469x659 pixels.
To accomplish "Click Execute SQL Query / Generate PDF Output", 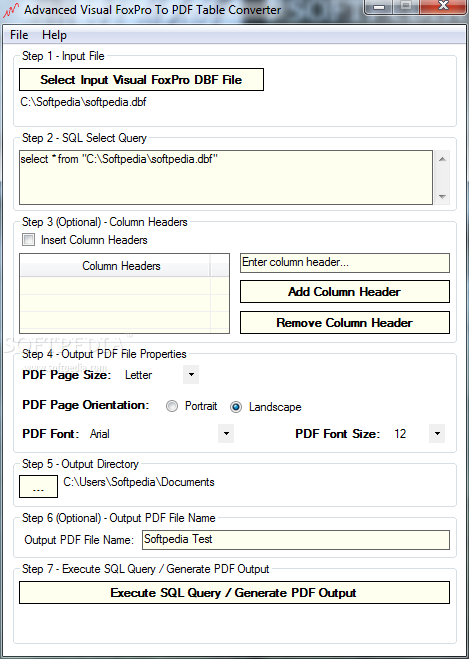I will tap(234, 593).
